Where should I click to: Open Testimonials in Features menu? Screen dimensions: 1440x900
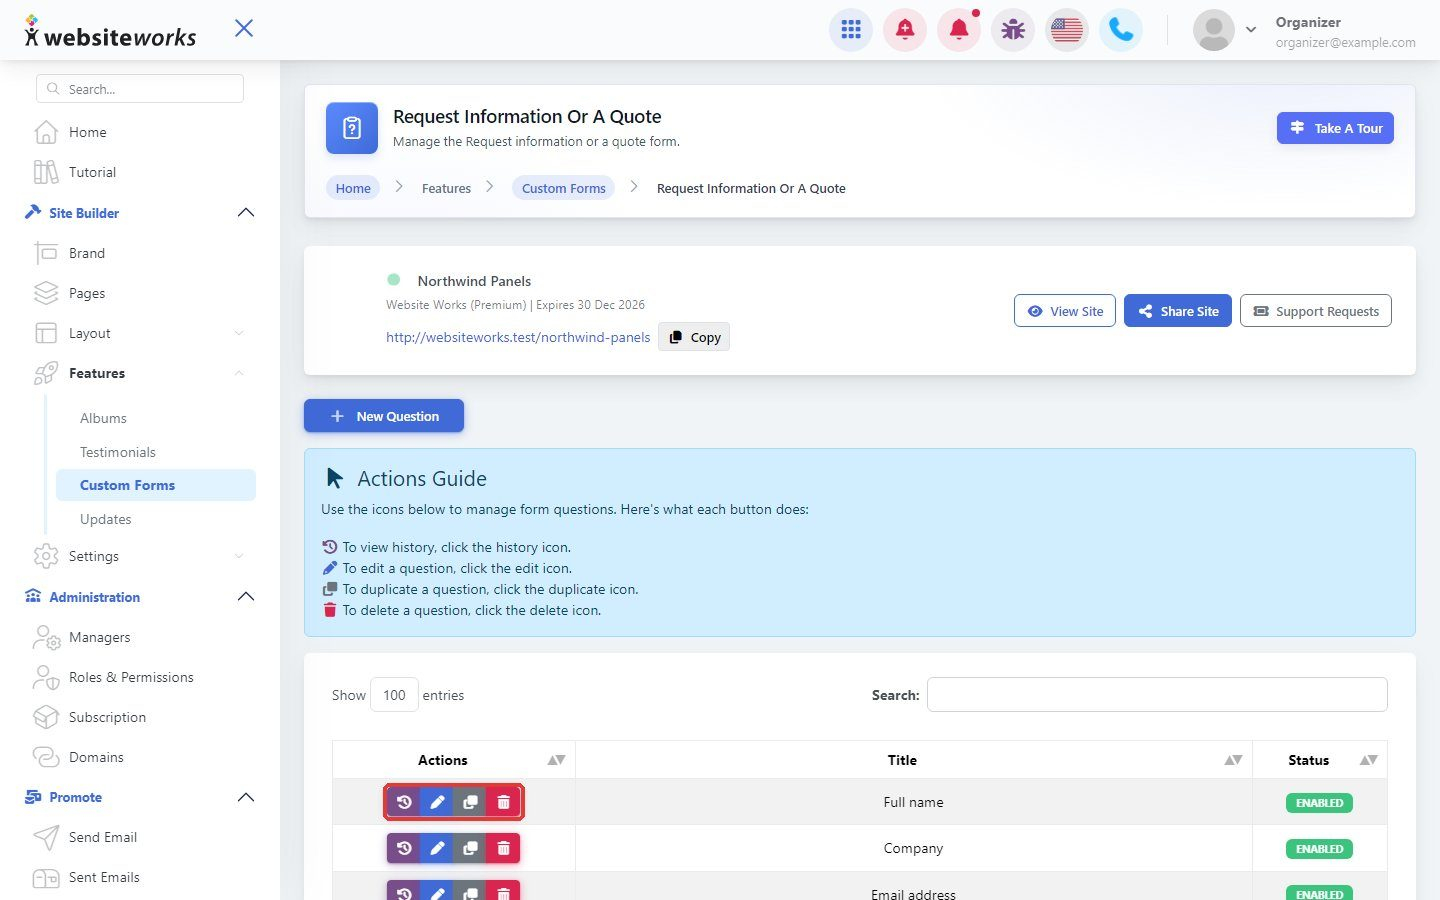(118, 452)
